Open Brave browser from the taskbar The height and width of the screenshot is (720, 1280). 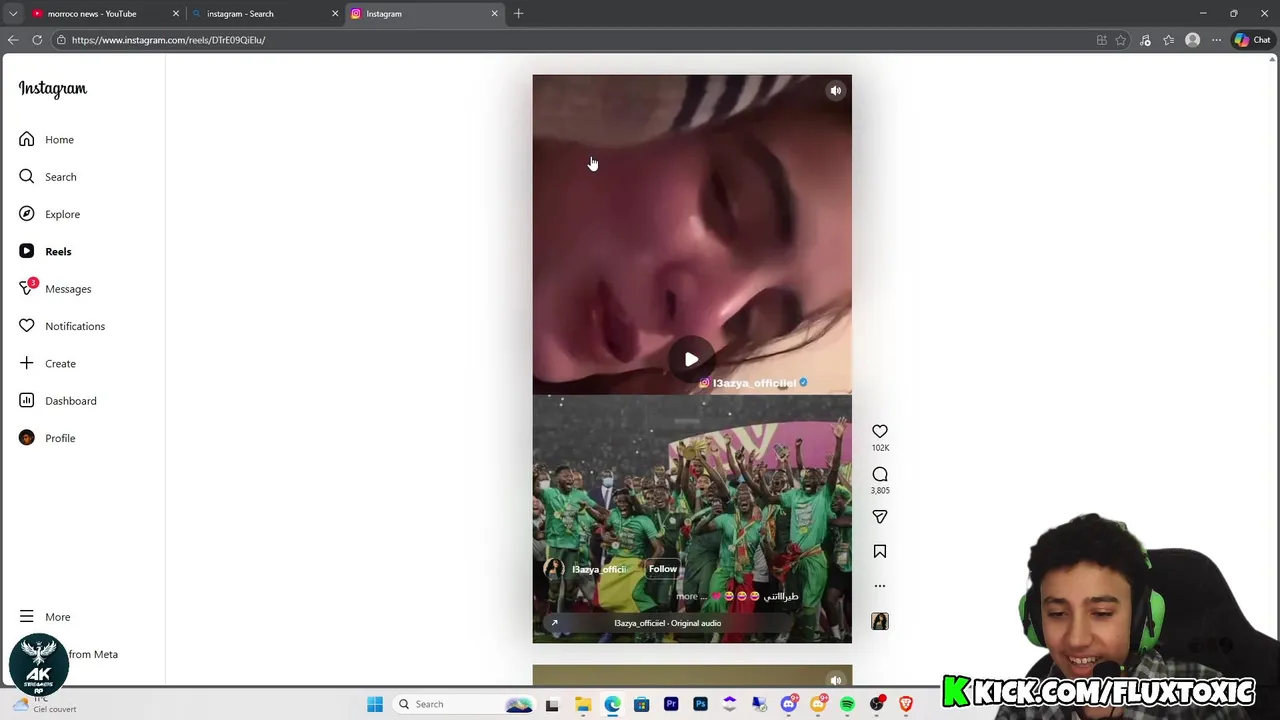[x=906, y=704]
